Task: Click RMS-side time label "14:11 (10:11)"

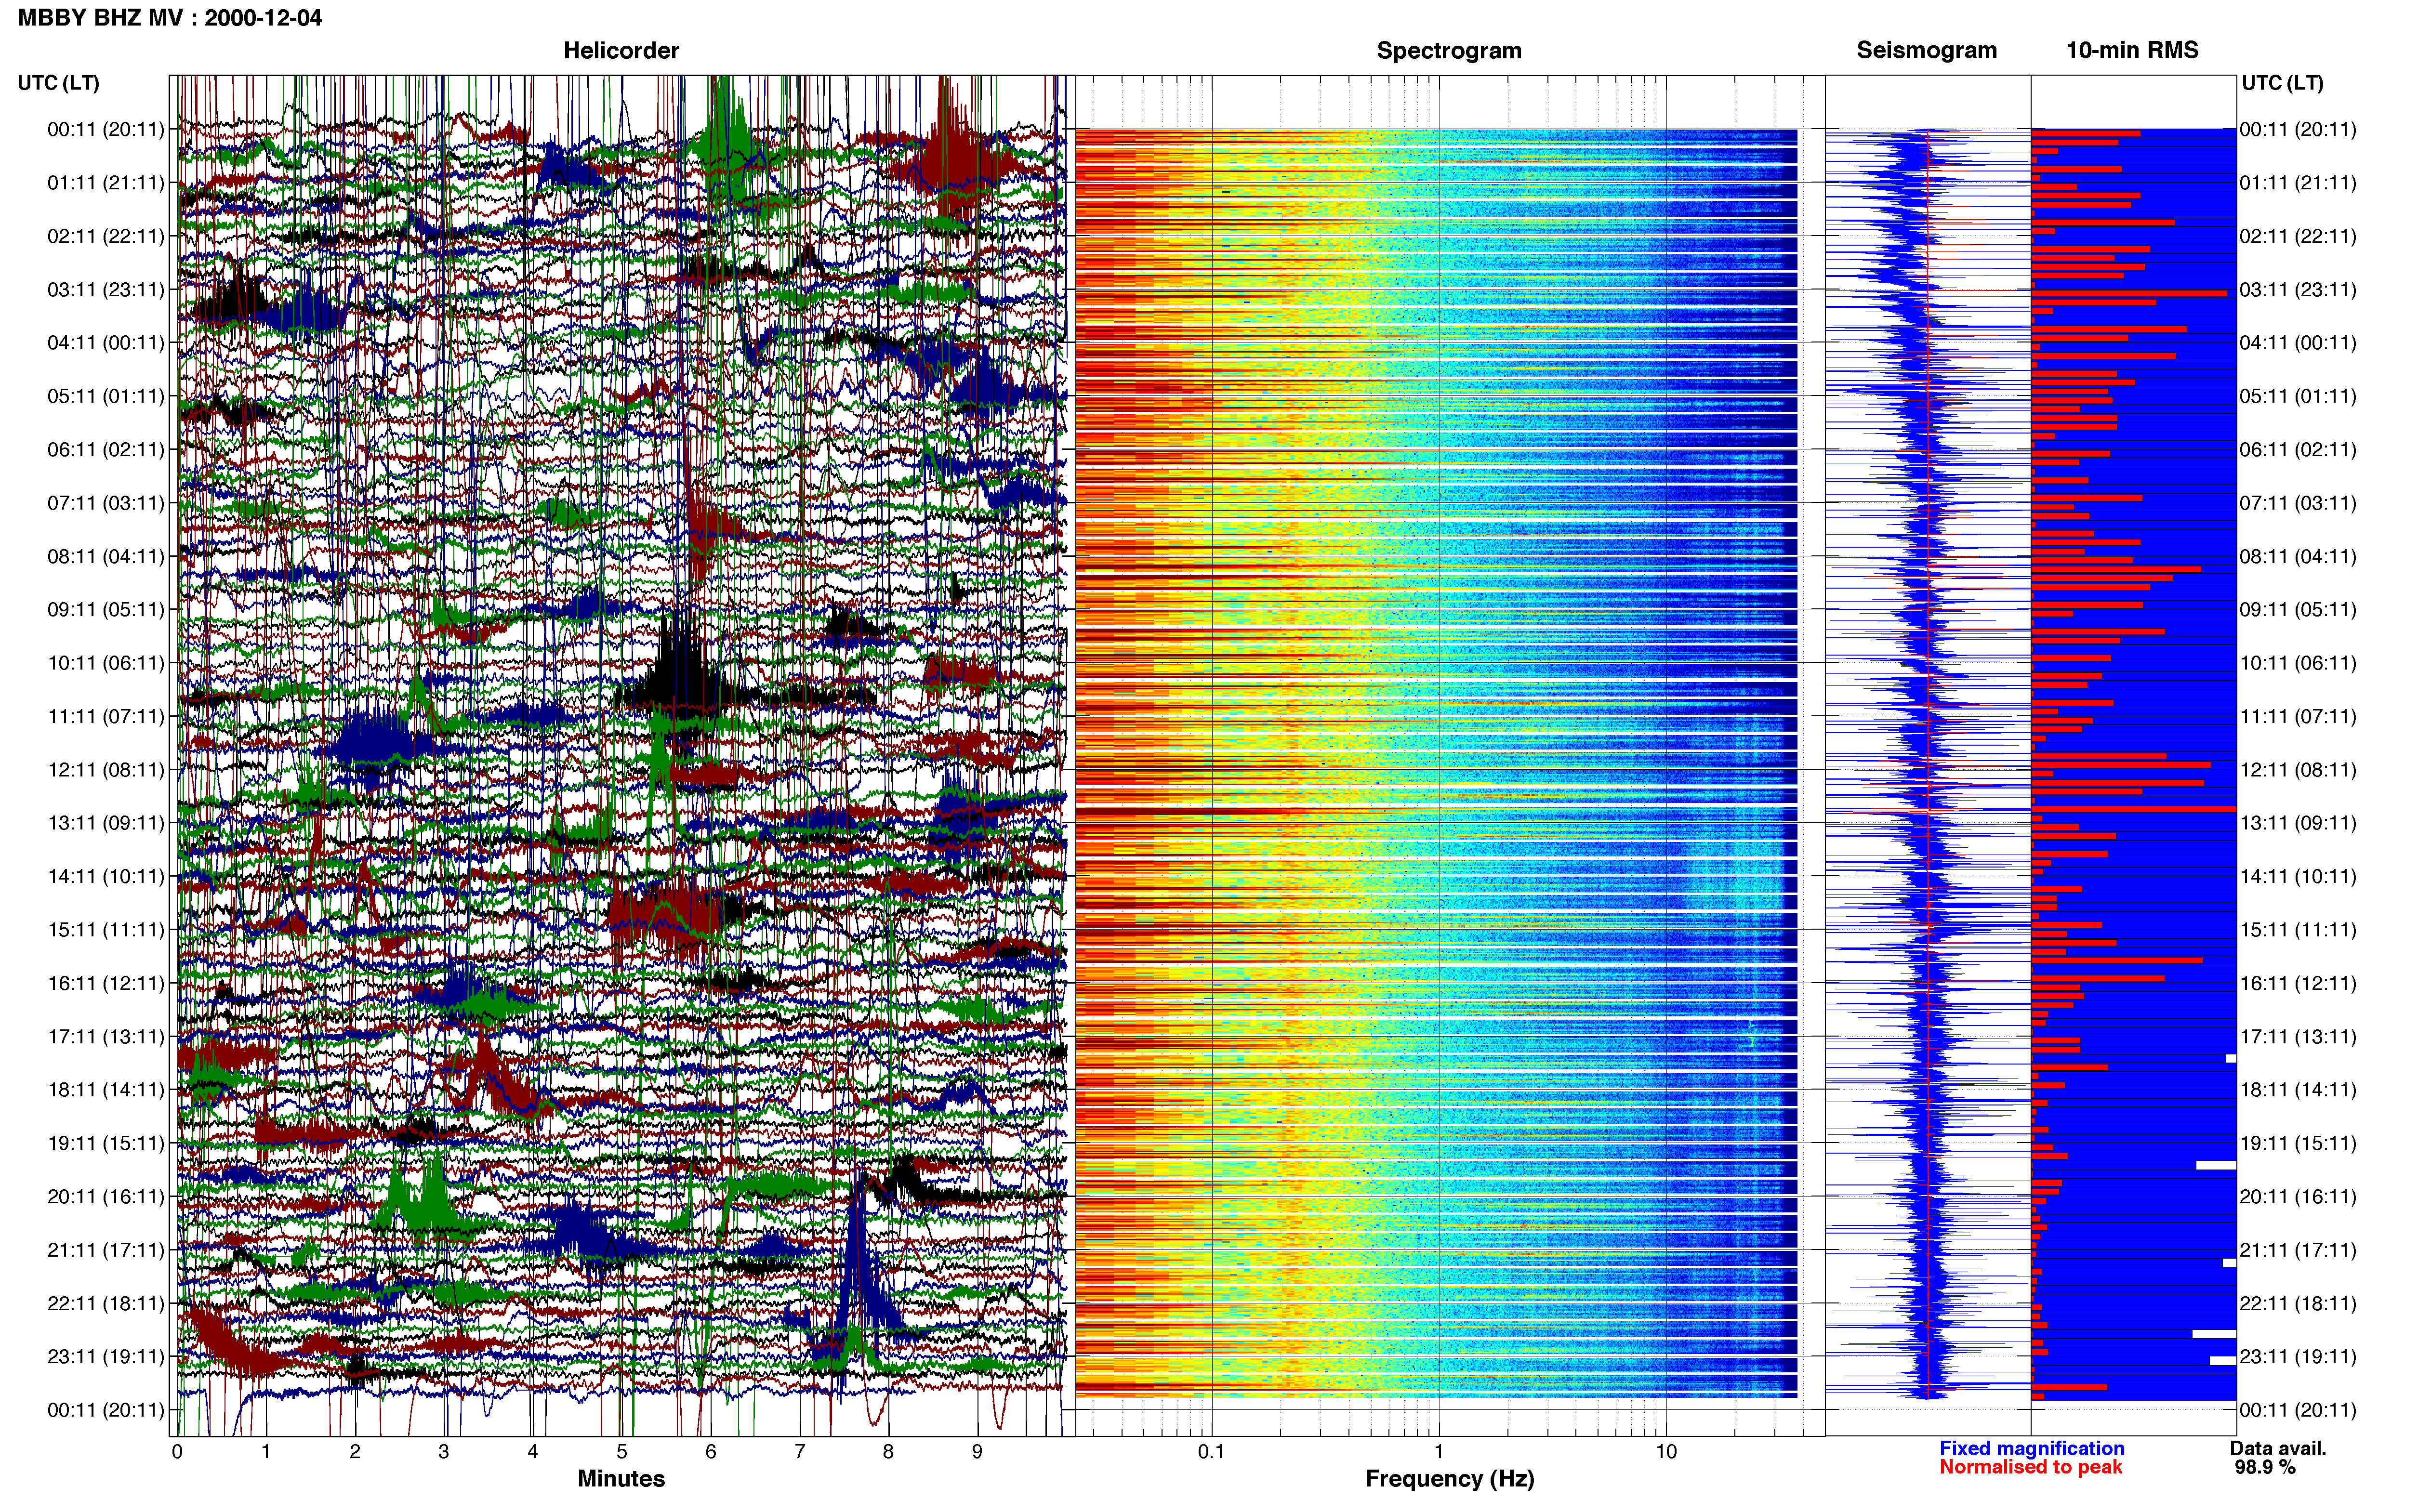Action: [2298, 877]
